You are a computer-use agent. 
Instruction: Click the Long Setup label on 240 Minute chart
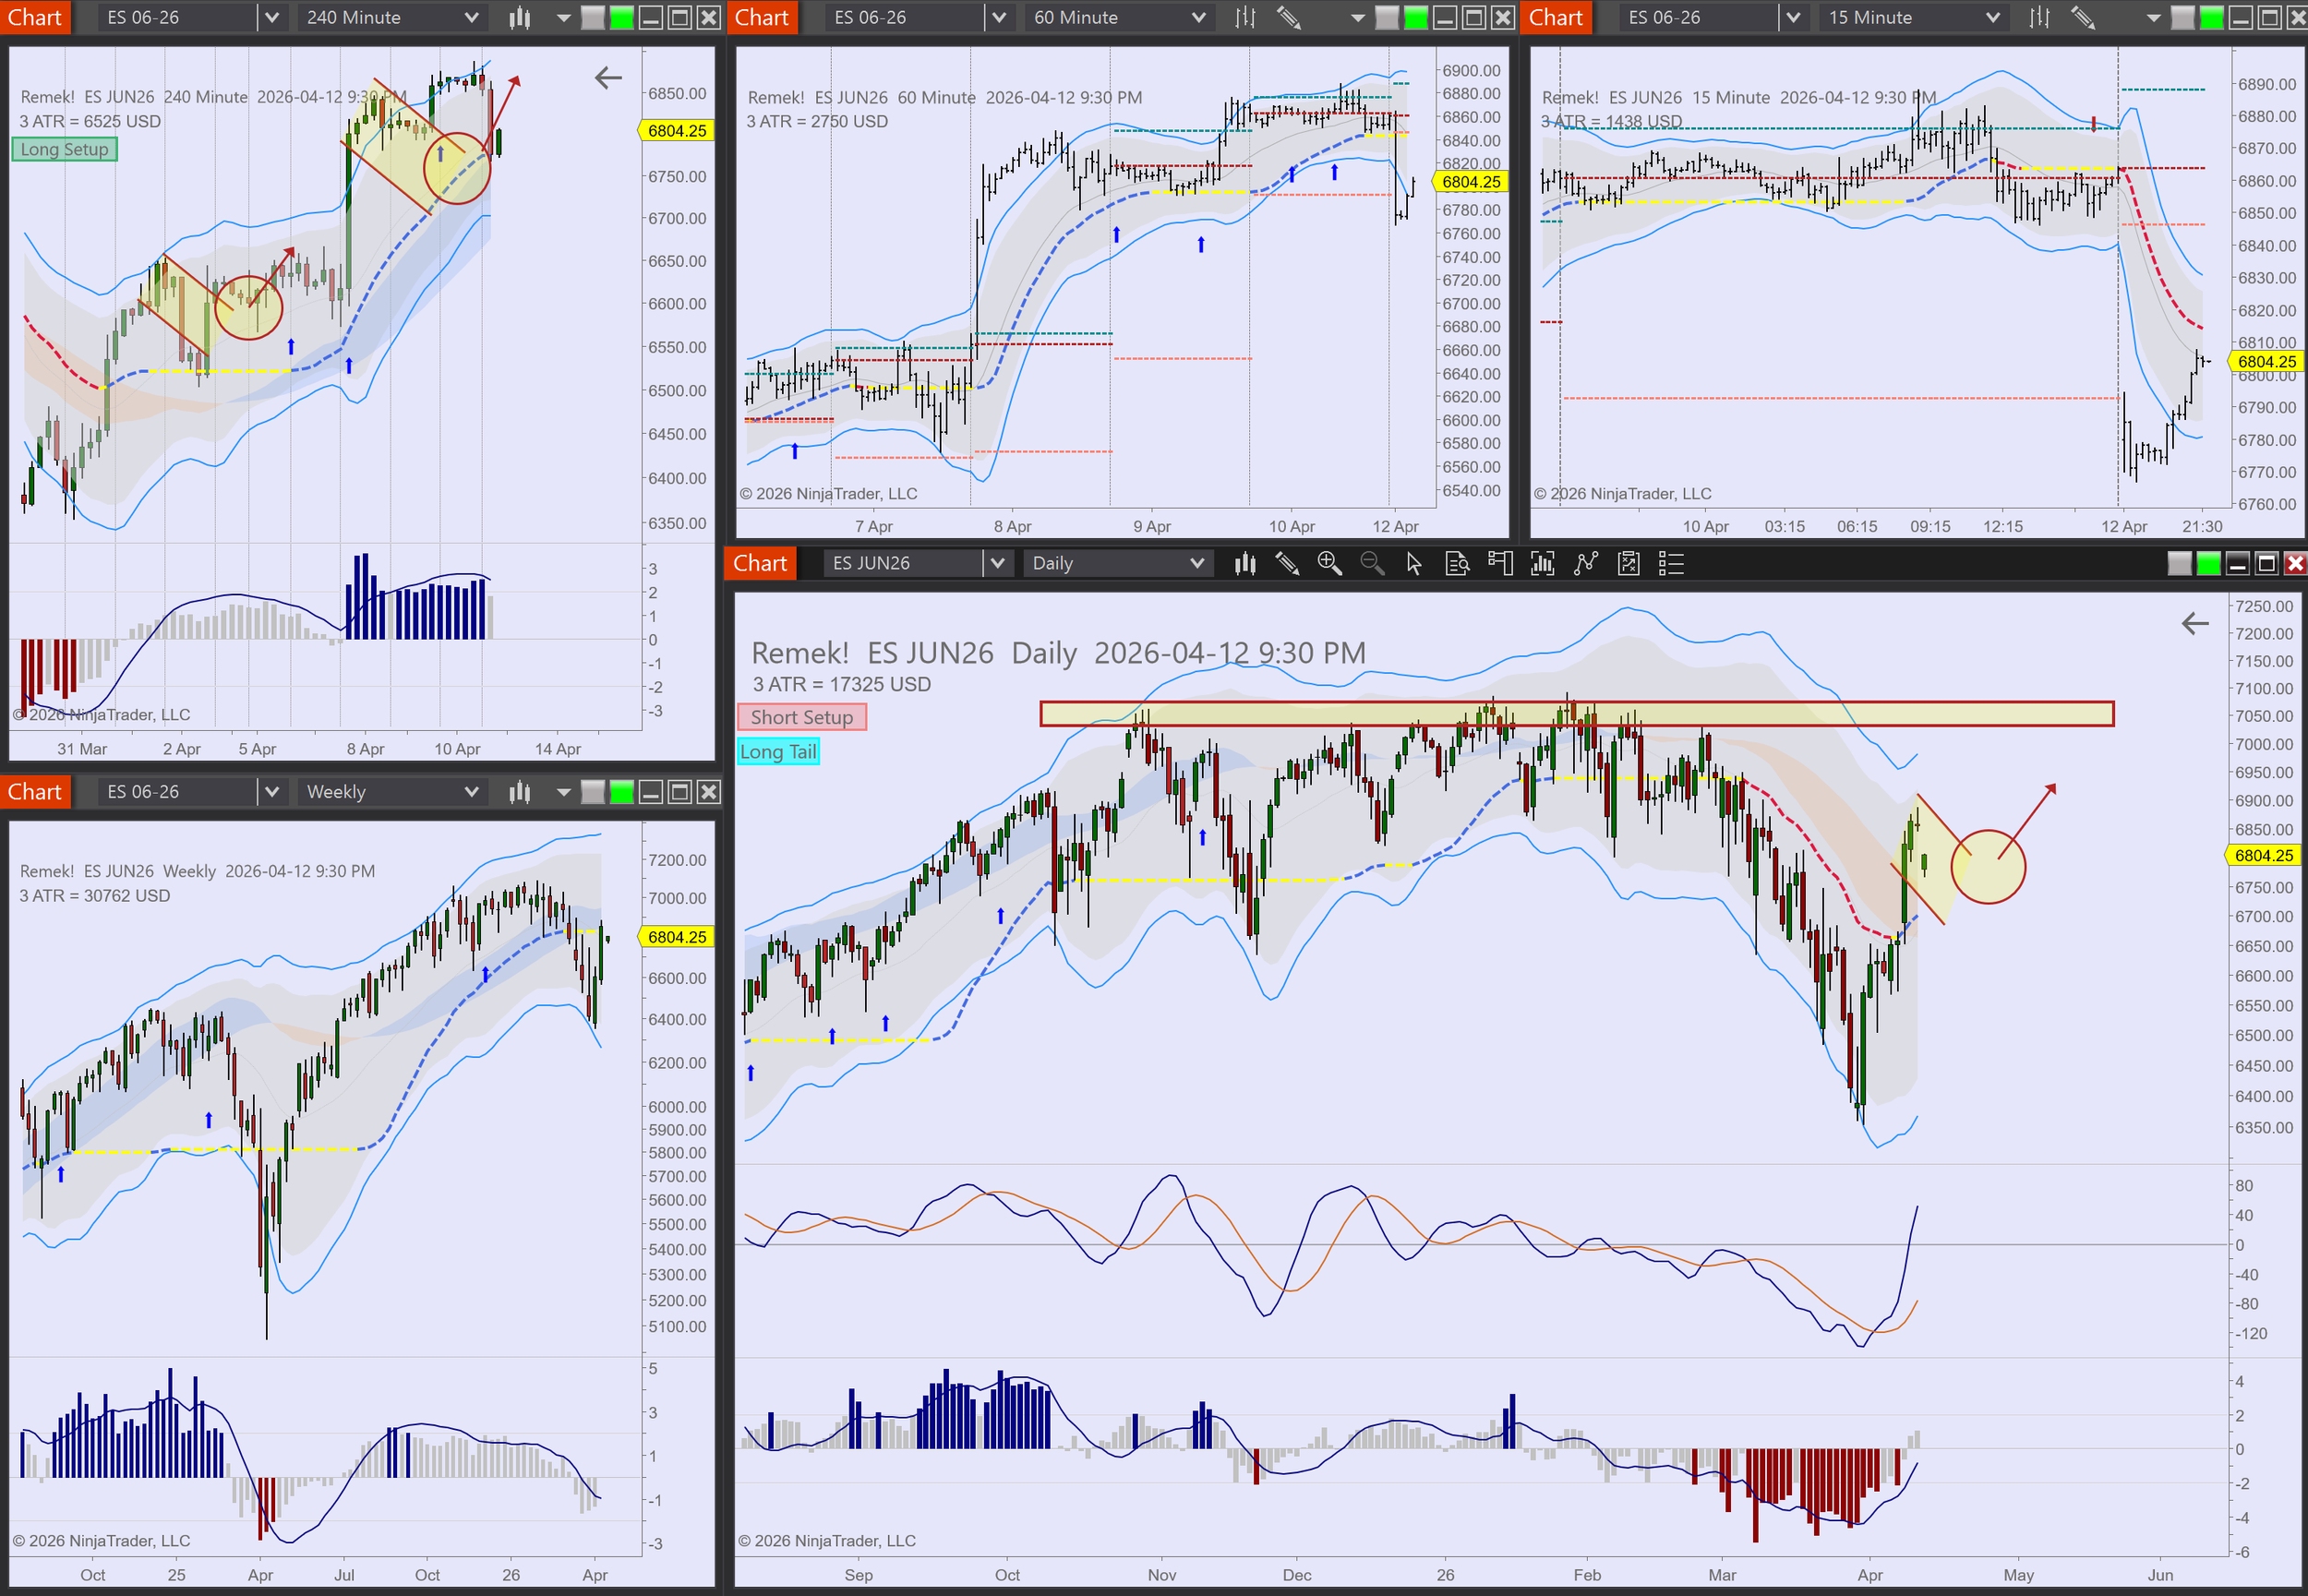[x=64, y=149]
